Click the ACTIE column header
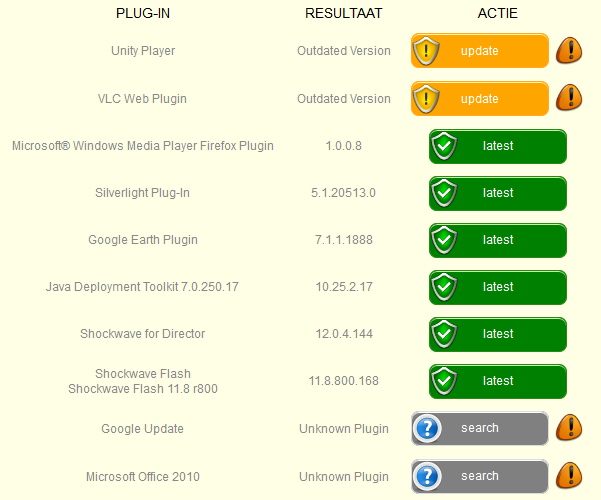The width and height of the screenshot is (601, 500). (x=498, y=13)
